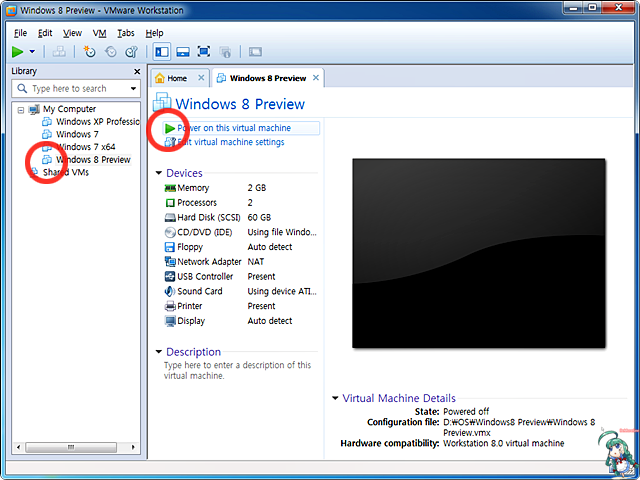This screenshot has width=640, height=480.
Task: Click the Powered off state text
Action: coord(466,411)
